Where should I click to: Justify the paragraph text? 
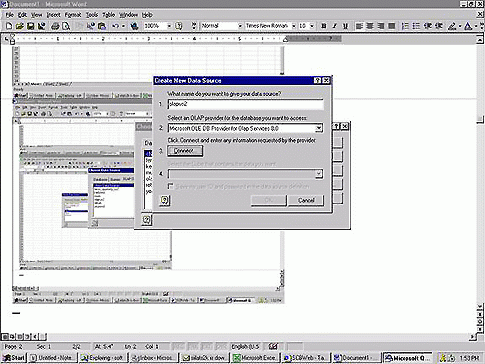click(392, 26)
